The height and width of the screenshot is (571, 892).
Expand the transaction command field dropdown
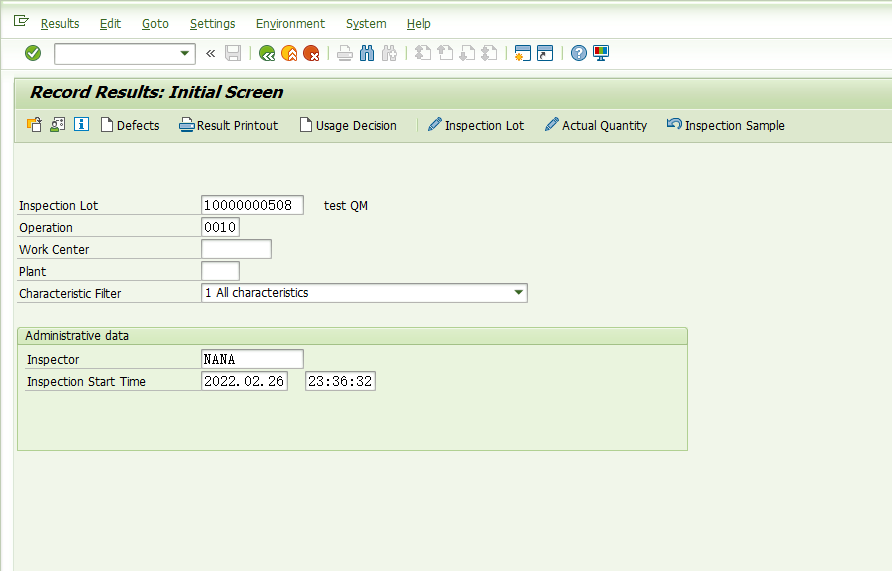[185, 54]
